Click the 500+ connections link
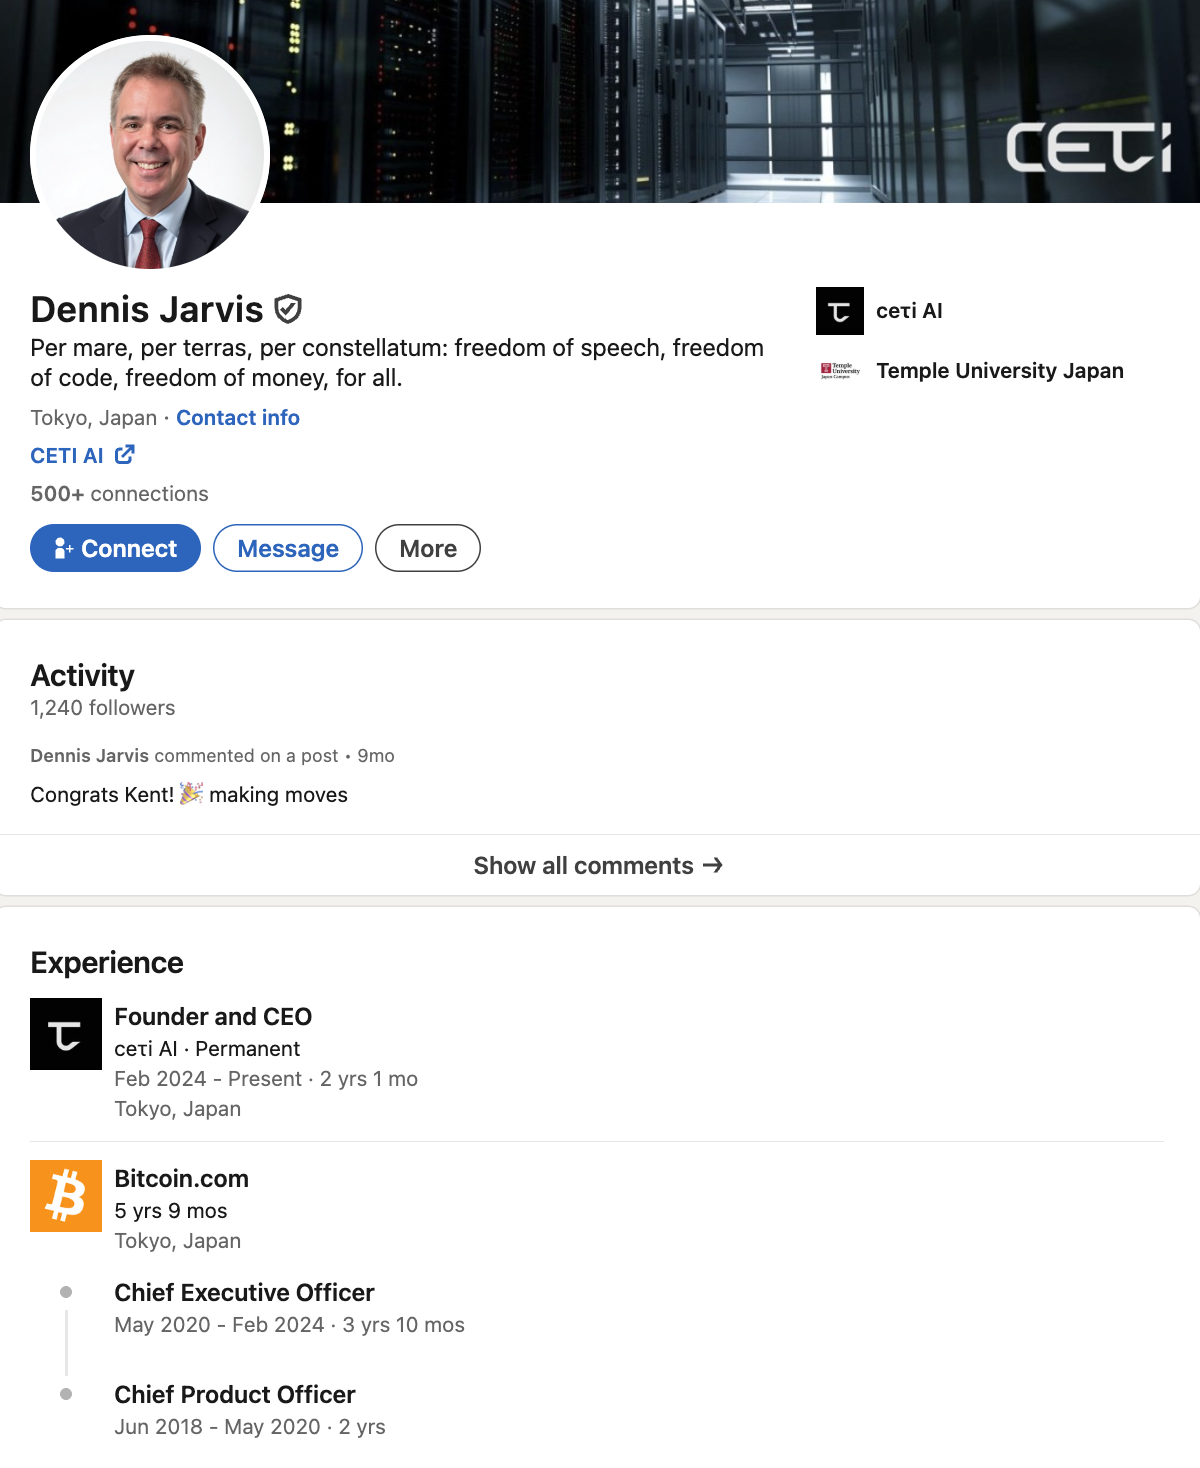 [119, 493]
